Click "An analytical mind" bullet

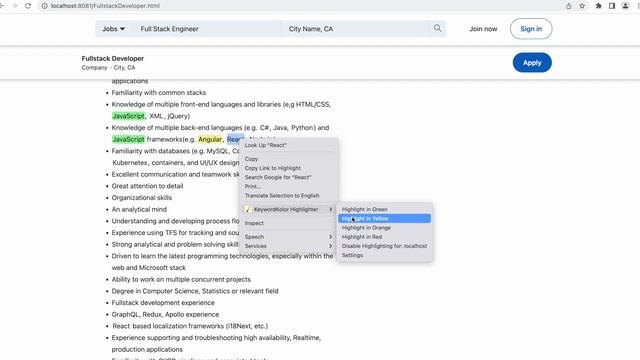coord(139,209)
